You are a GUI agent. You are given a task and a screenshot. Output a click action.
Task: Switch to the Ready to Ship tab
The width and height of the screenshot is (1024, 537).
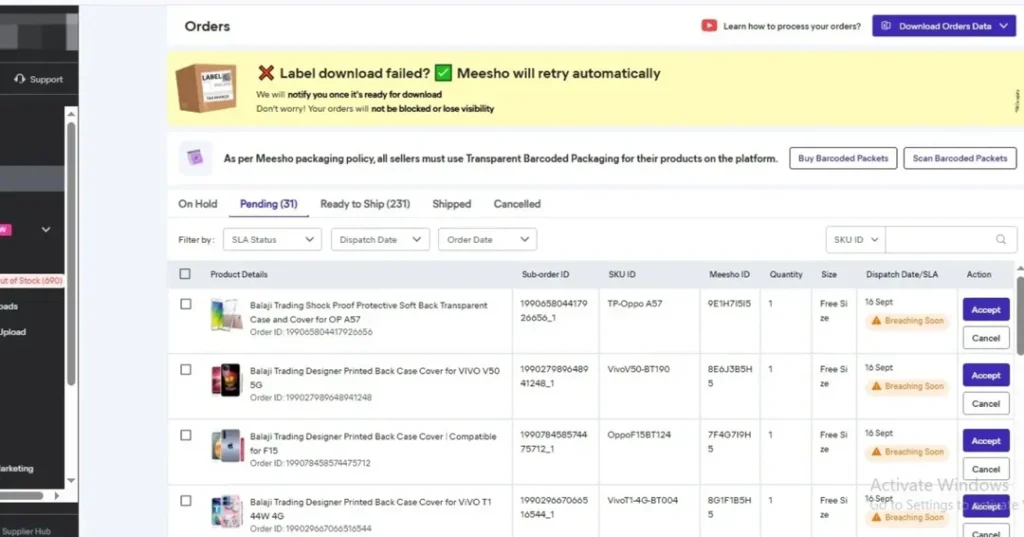tap(365, 204)
